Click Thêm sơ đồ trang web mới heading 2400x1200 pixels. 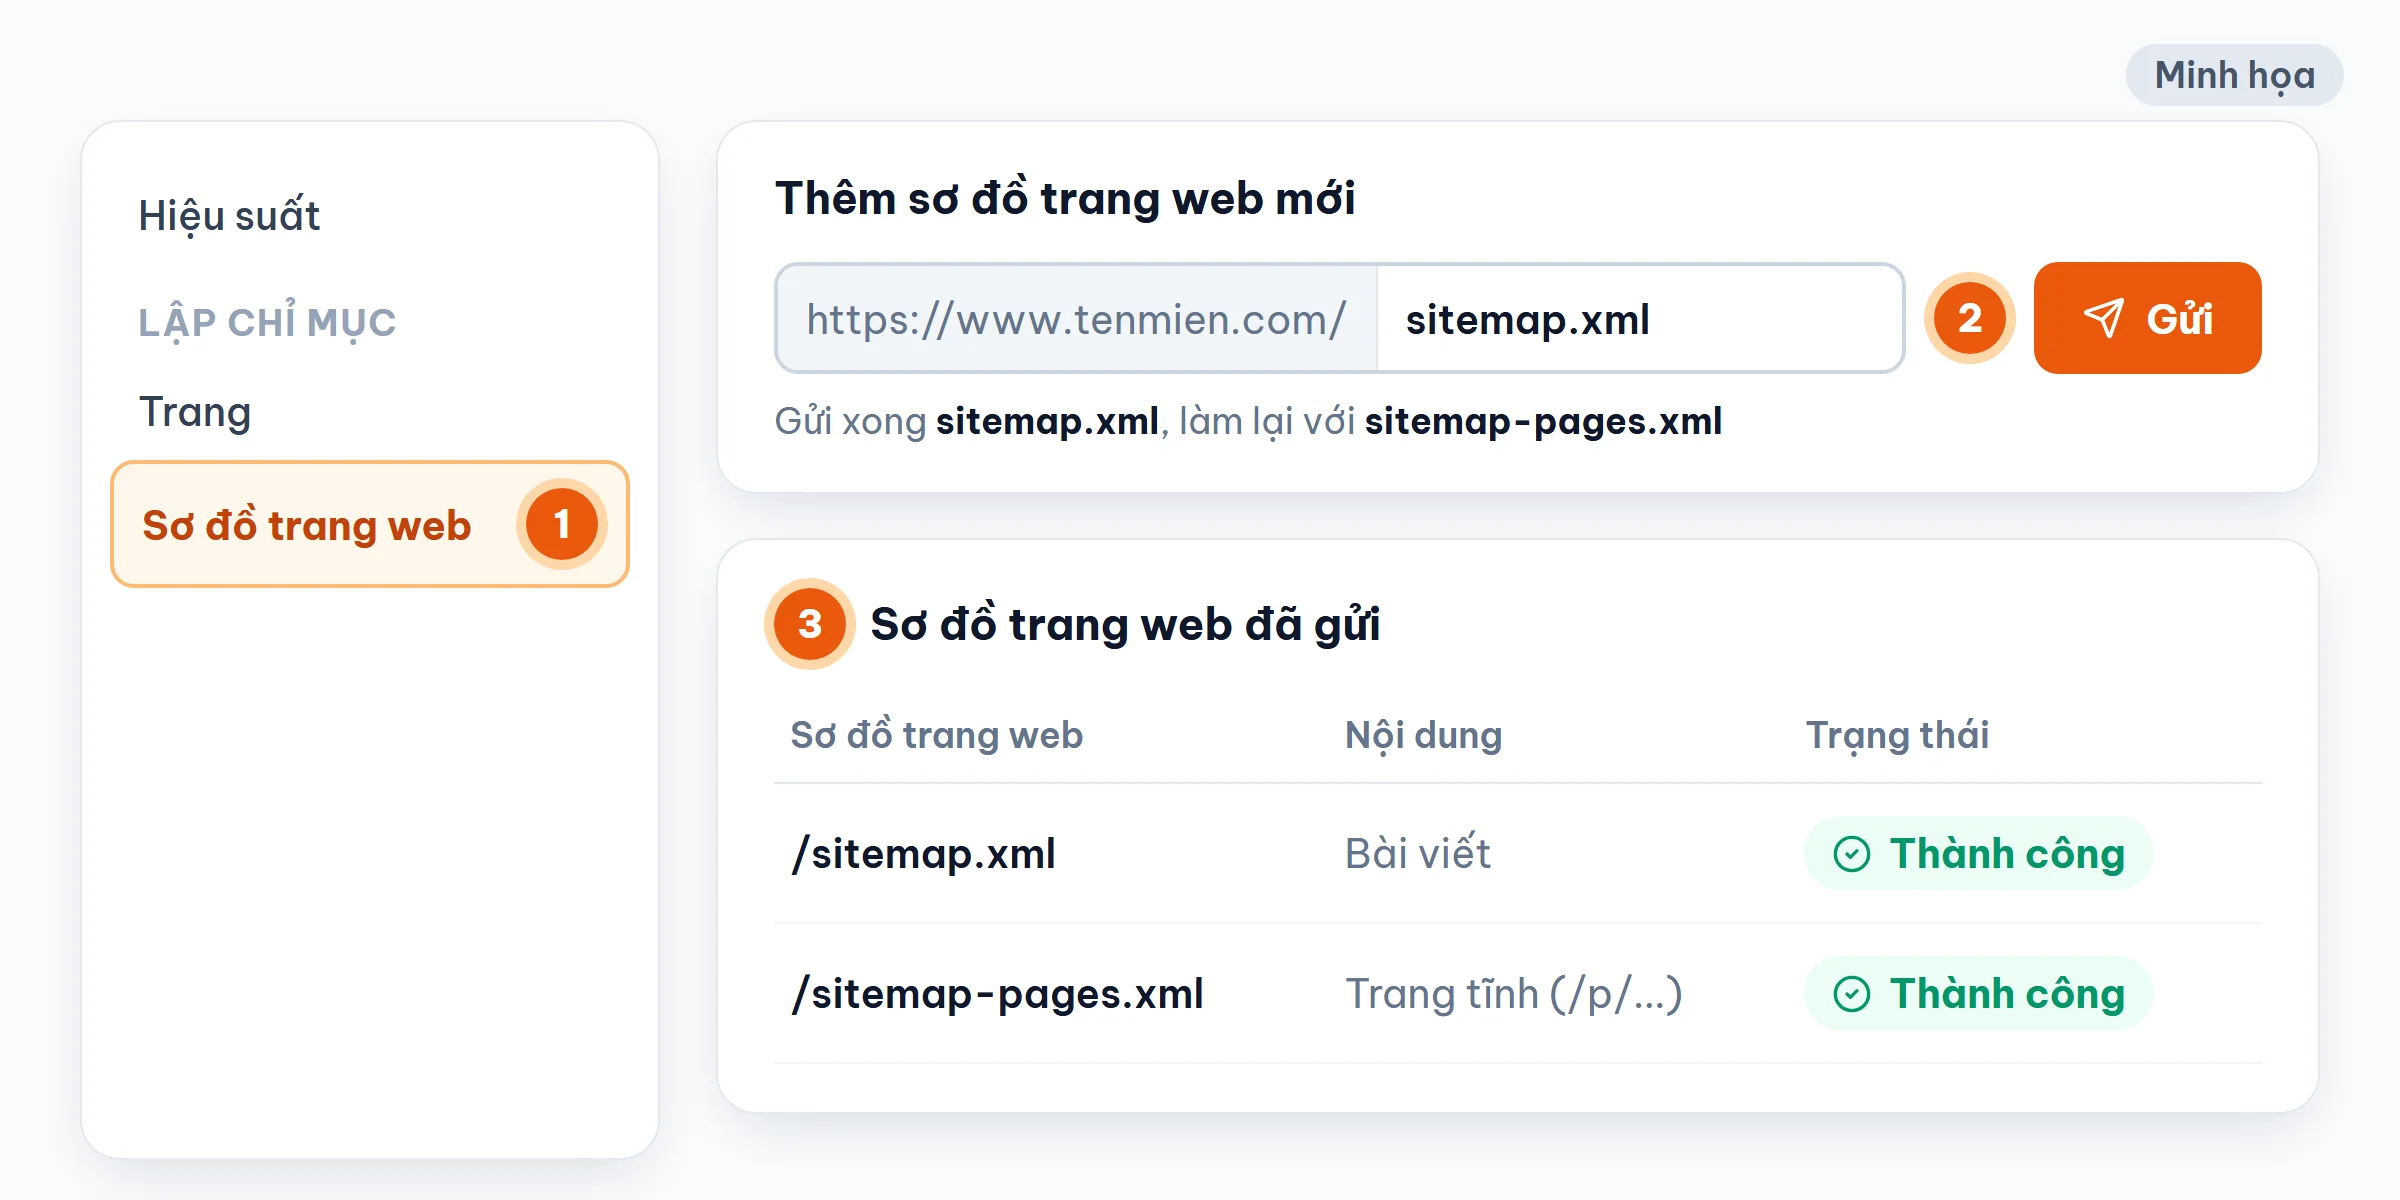(x=1065, y=197)
